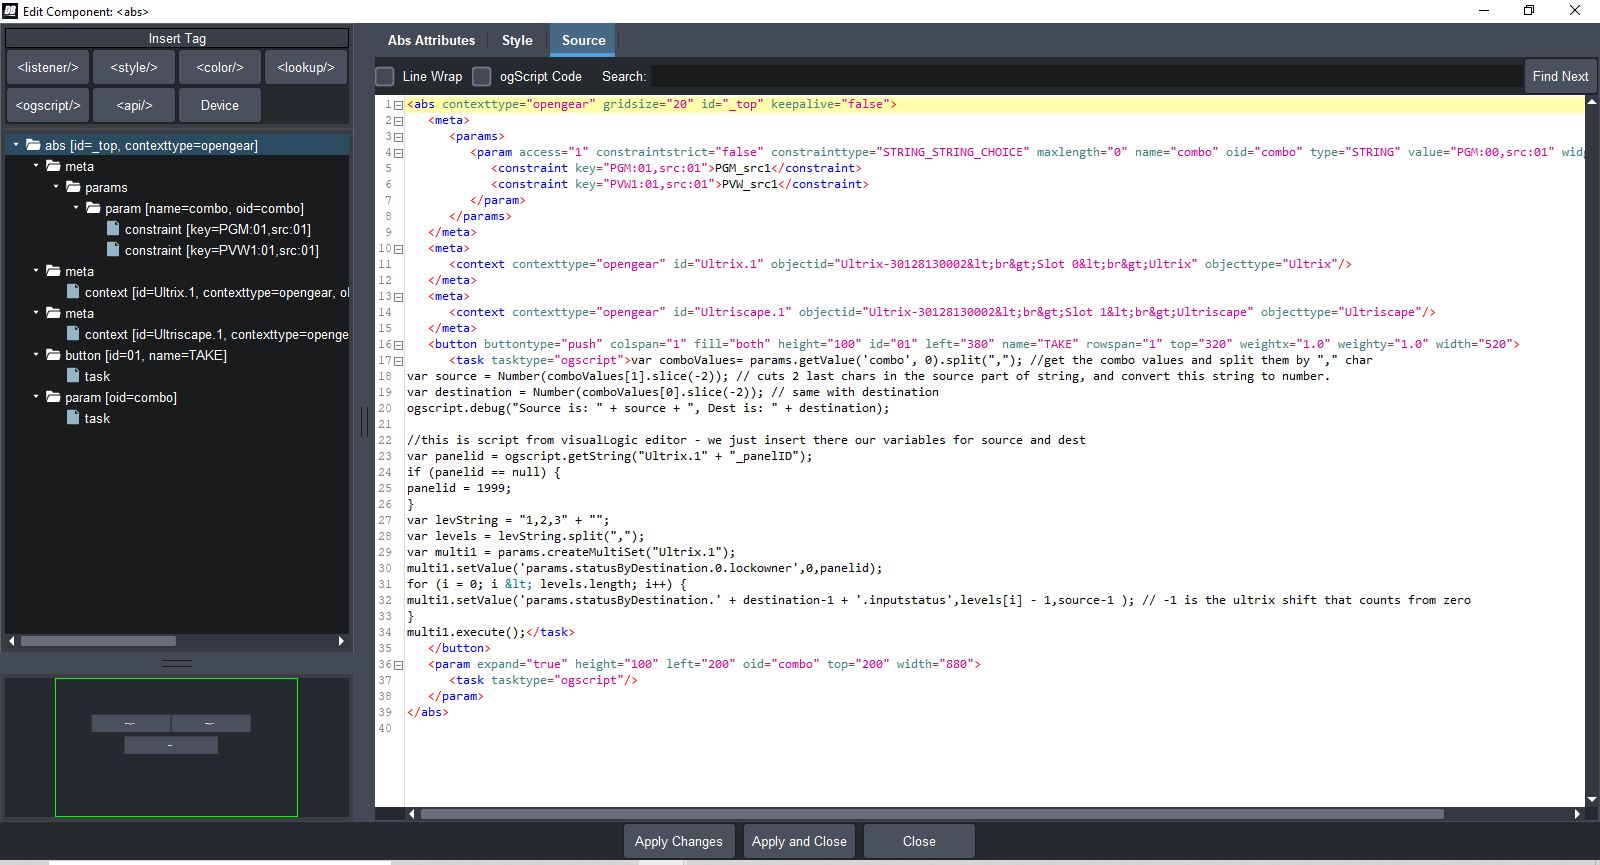1600x865 pixels.
Task: Collapse the param name=combo tree node
Action: pyautogui.click(x=76, y=208)
